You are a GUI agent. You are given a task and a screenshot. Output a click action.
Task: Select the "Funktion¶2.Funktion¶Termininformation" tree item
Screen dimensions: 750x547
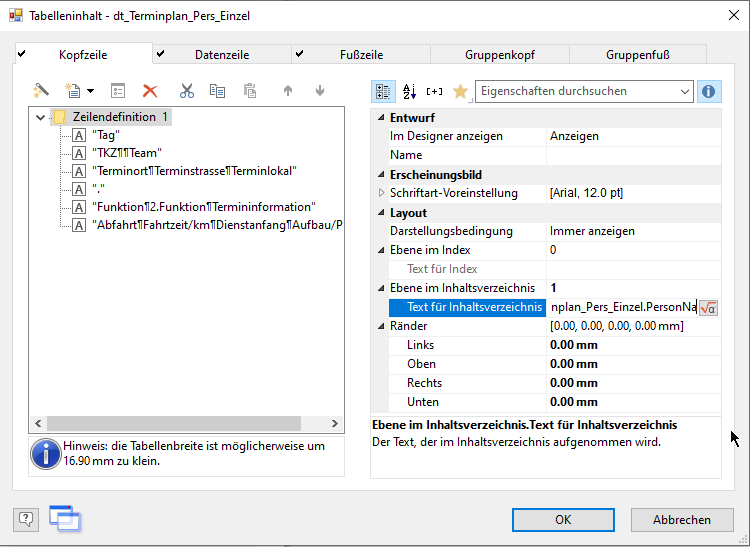[204, 207]
